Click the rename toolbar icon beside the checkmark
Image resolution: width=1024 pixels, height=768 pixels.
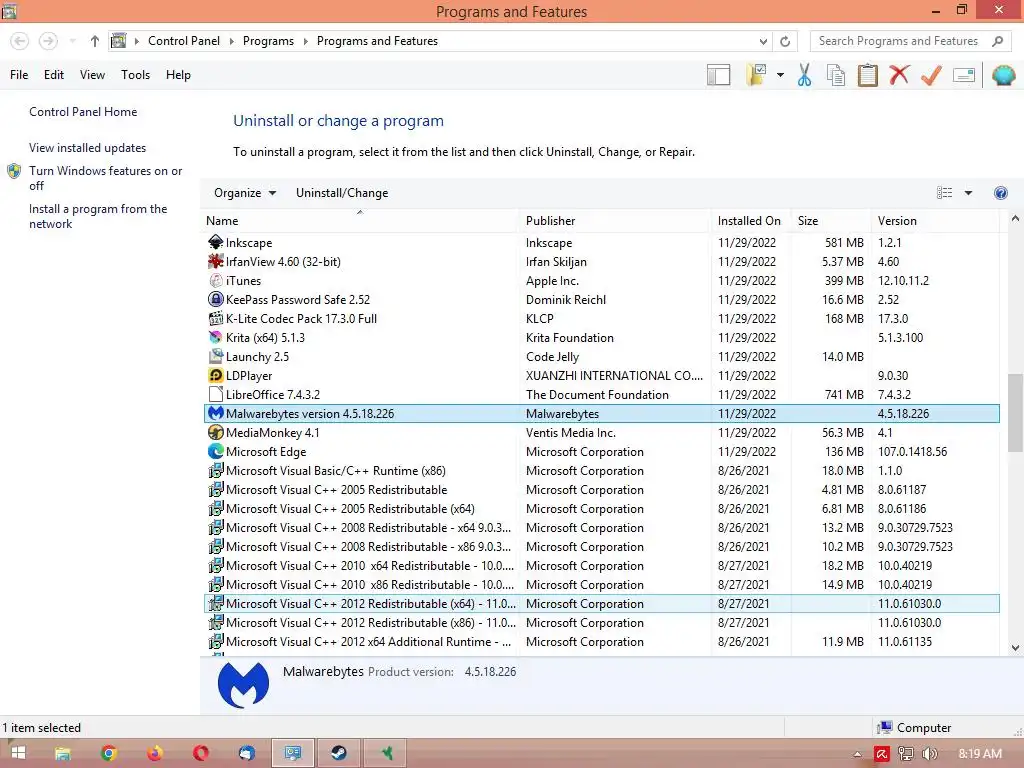pyautogui.click(x=964, y=75)
